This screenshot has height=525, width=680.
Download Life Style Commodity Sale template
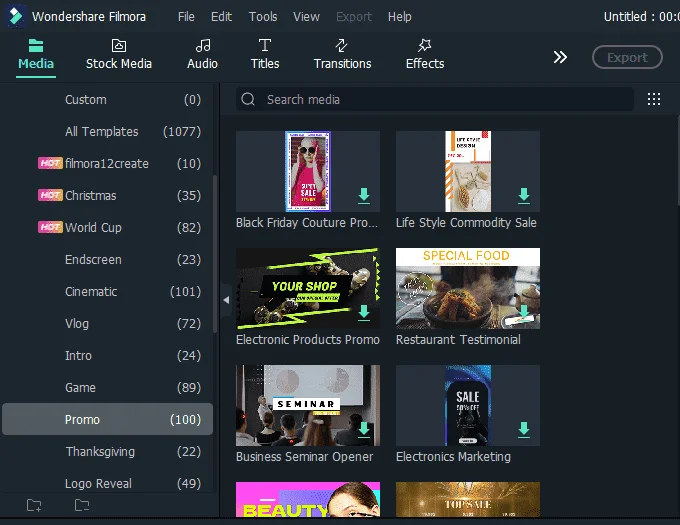coord(524,196)
